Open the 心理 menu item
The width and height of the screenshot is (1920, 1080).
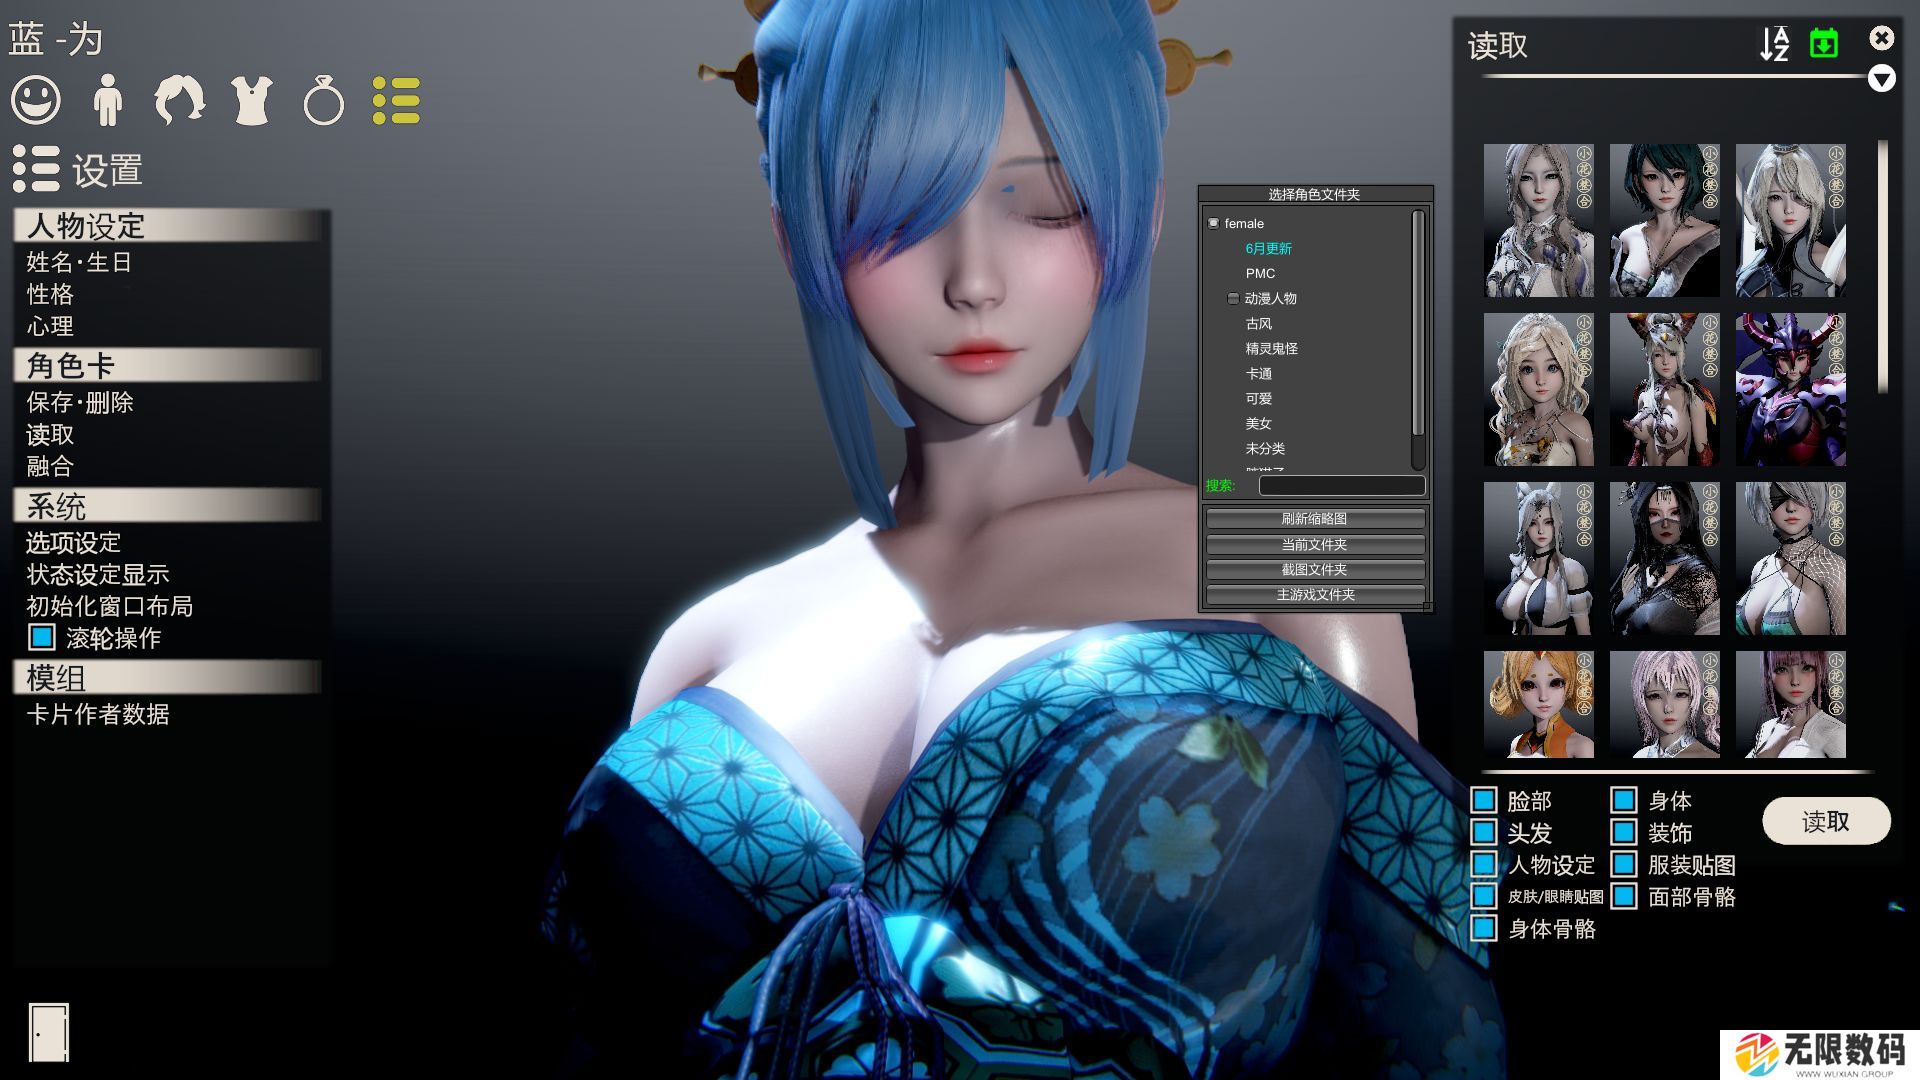tap(50, 326)
